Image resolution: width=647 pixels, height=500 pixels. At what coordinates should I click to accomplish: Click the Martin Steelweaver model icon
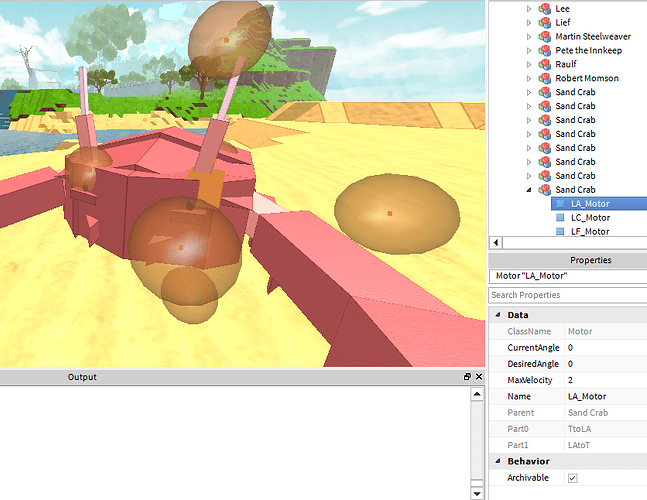pyautogui.click(x=545, y=36)
